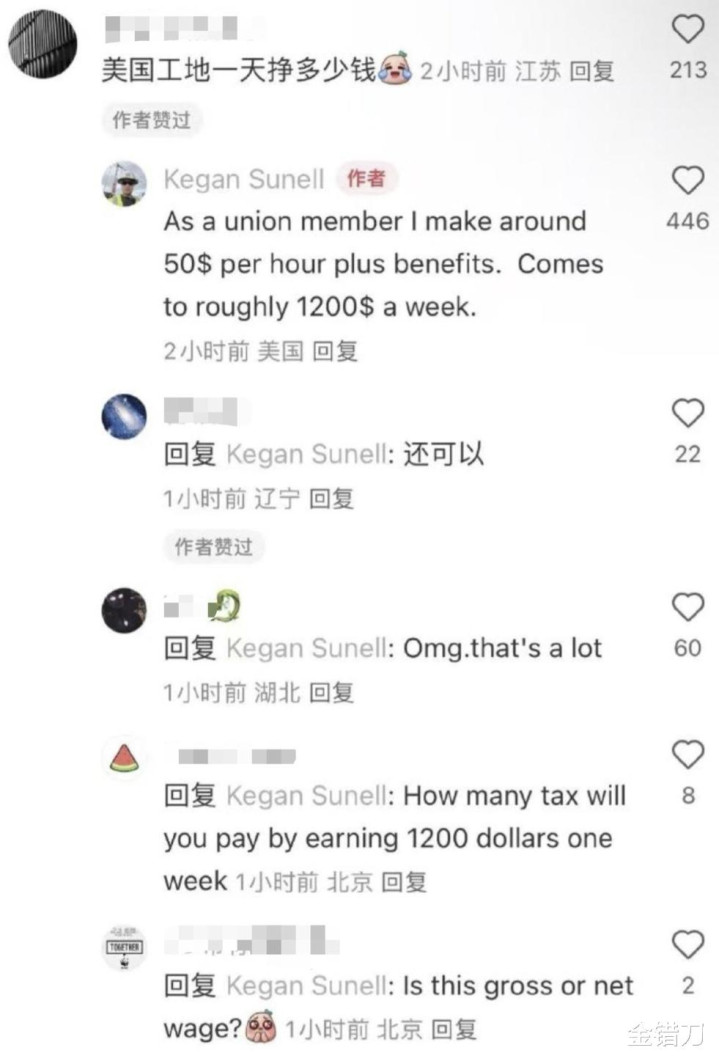The height and width of the screenshot is (1064, 719).
Task: Like the 还可以 reply with 22 likes
Action: pyautogui.click(x=688, y=413)
